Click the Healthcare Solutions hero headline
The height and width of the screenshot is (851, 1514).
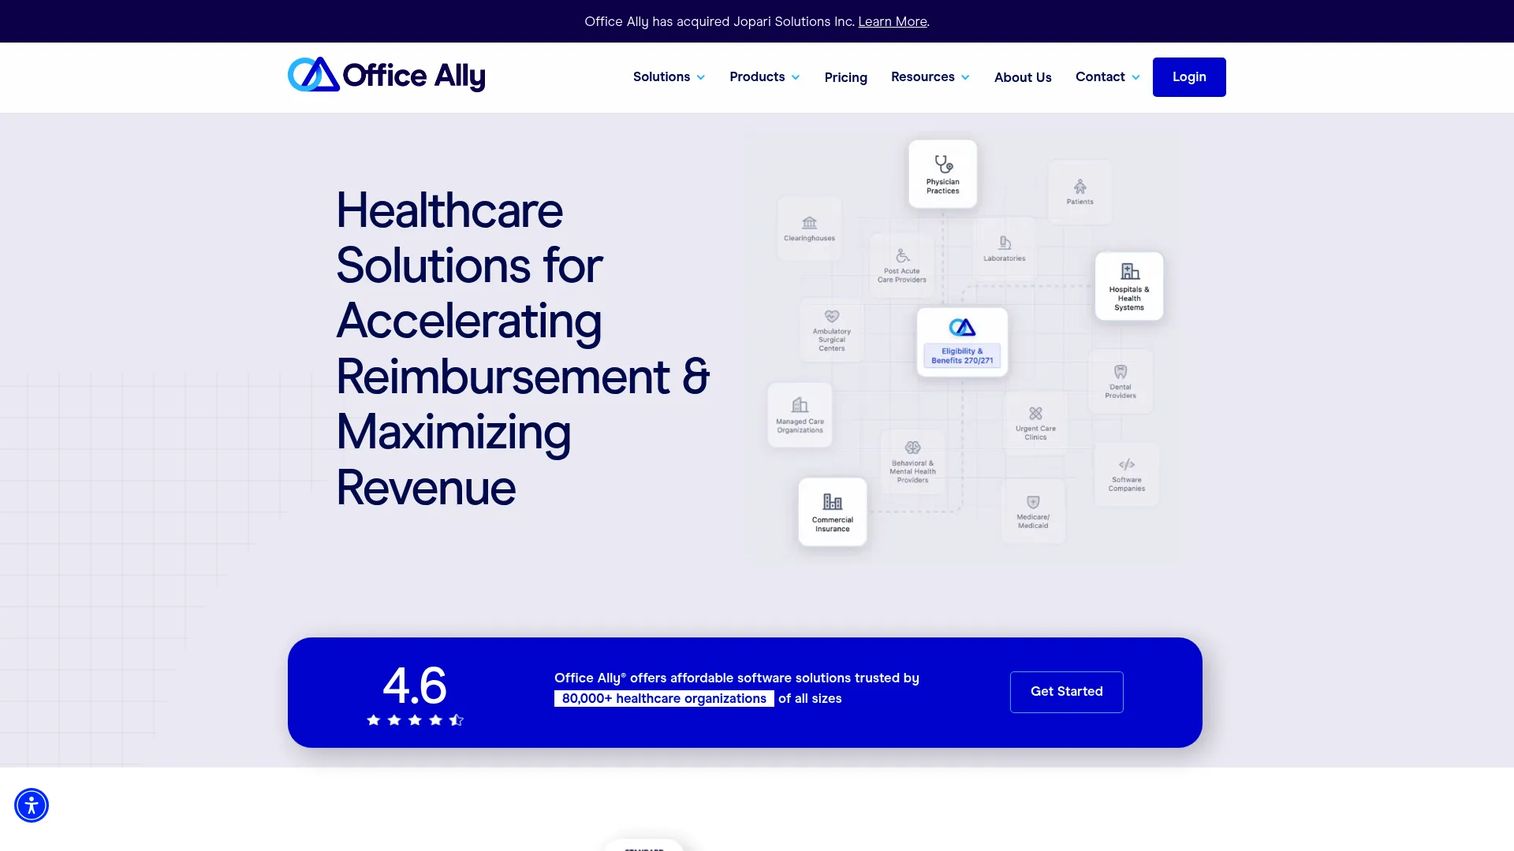coord(522,349)
